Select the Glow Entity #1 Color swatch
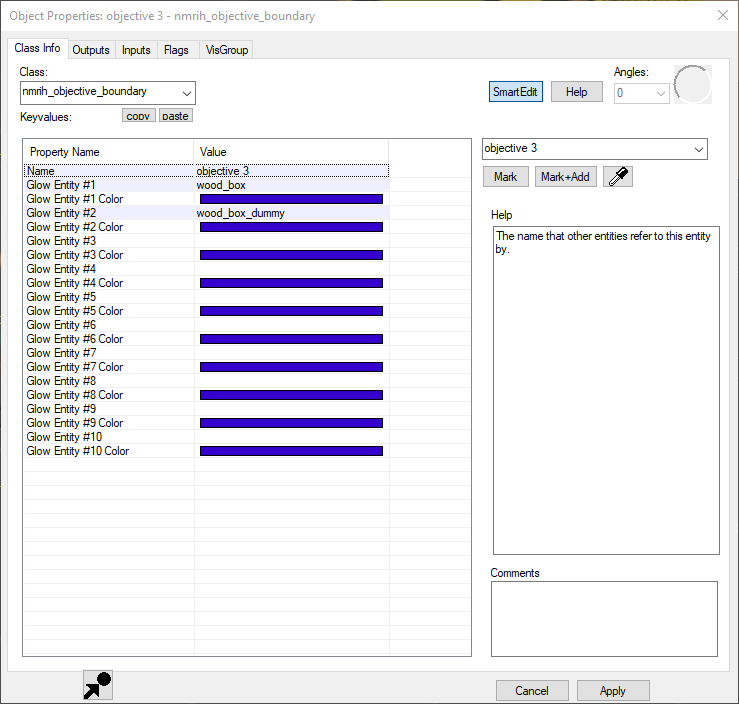This screenshot has width=739, height=704. pyautogui.click(x=291, y=199)
